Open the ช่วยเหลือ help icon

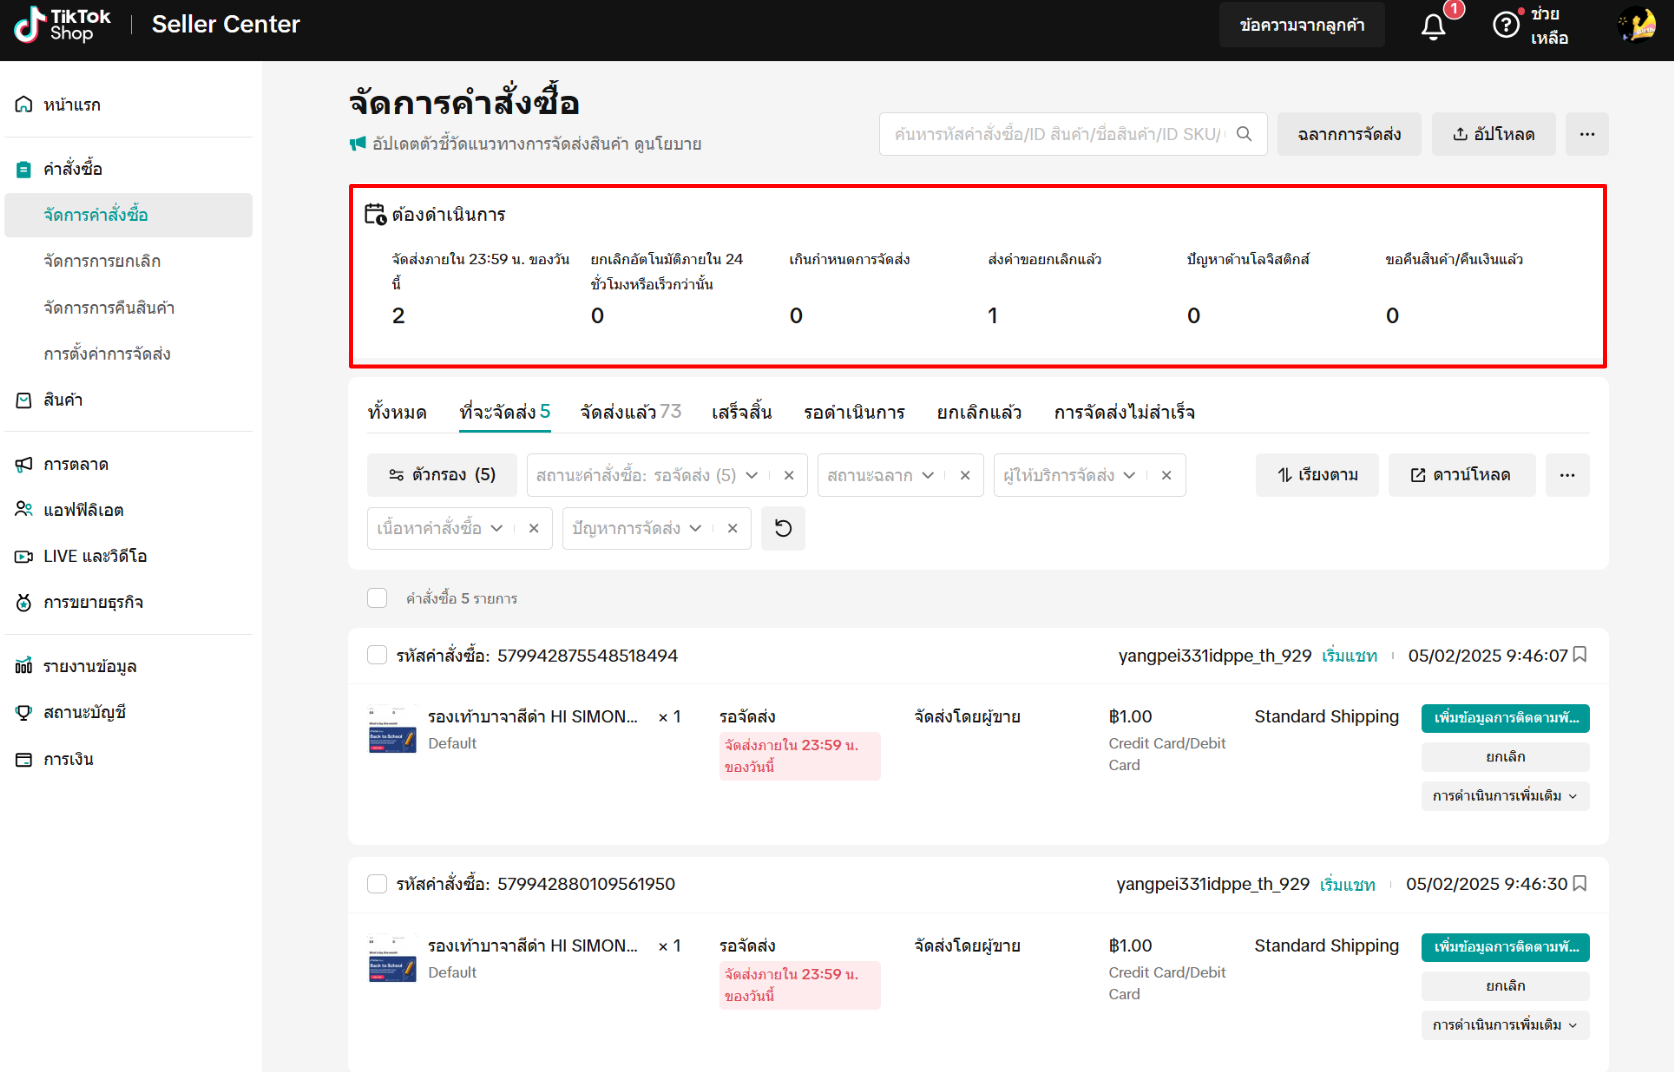tap(1506, 24)
